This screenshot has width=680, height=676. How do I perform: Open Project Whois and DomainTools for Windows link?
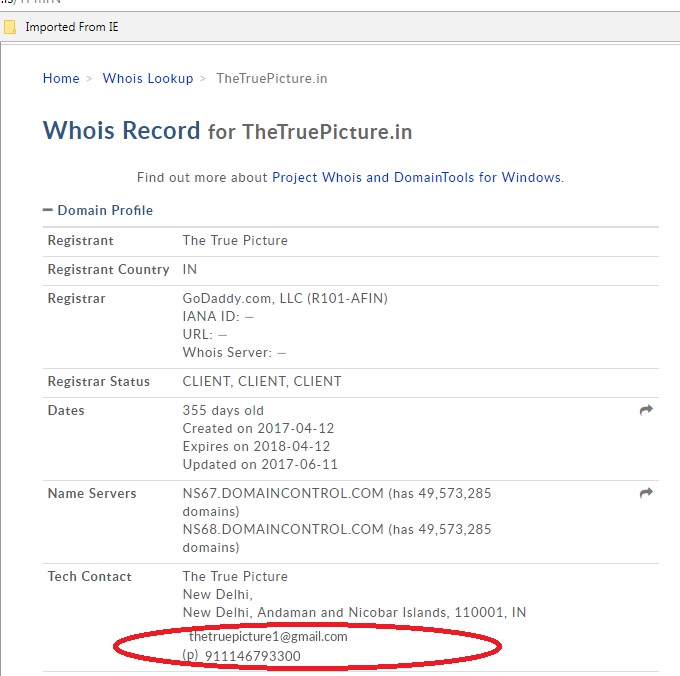(x=417, y=177)
